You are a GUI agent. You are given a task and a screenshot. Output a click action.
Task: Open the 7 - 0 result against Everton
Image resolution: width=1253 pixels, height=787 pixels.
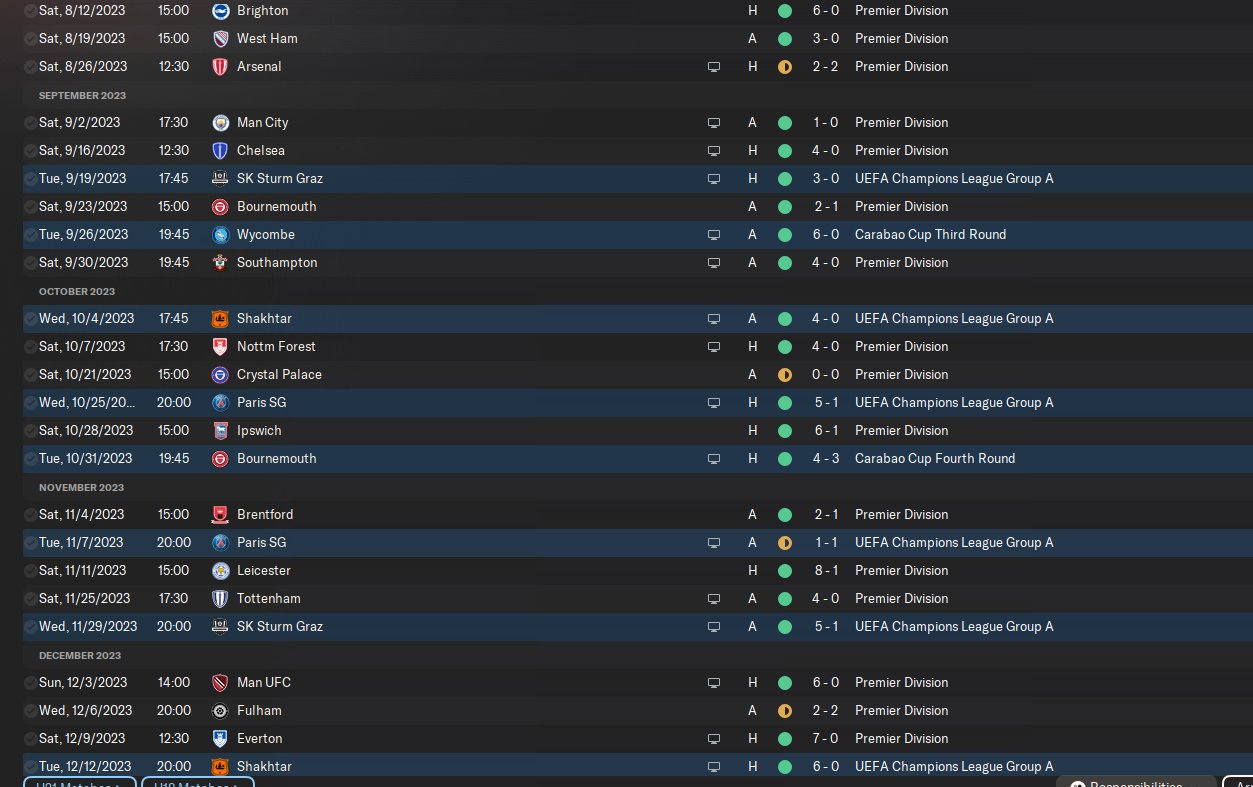(x=825, y=739)
